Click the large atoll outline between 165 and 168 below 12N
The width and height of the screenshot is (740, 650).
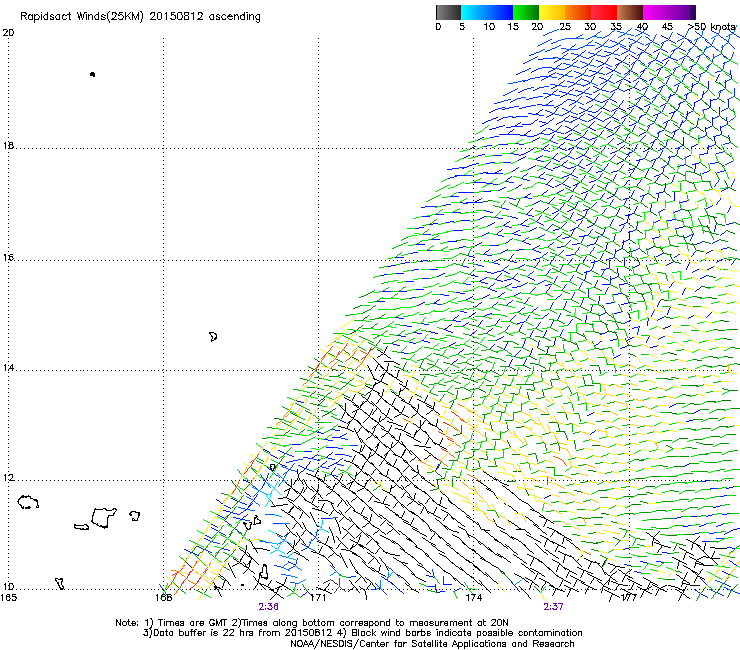tap(104, 518)
